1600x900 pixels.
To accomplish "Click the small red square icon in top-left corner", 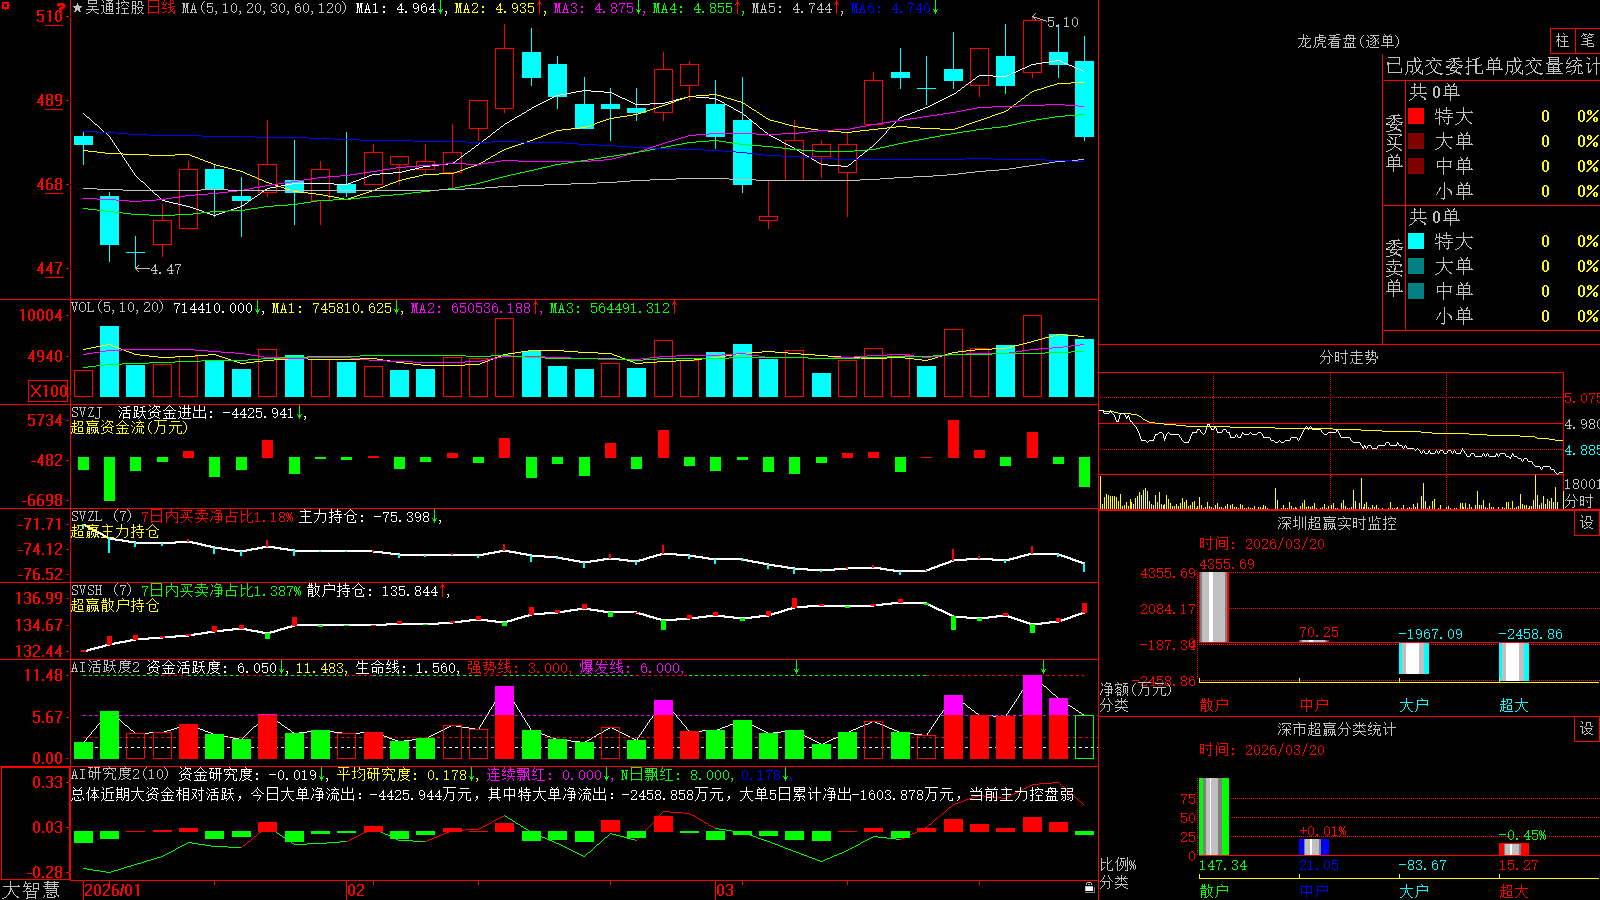I will pyautogui.click(x=4, y=4).
